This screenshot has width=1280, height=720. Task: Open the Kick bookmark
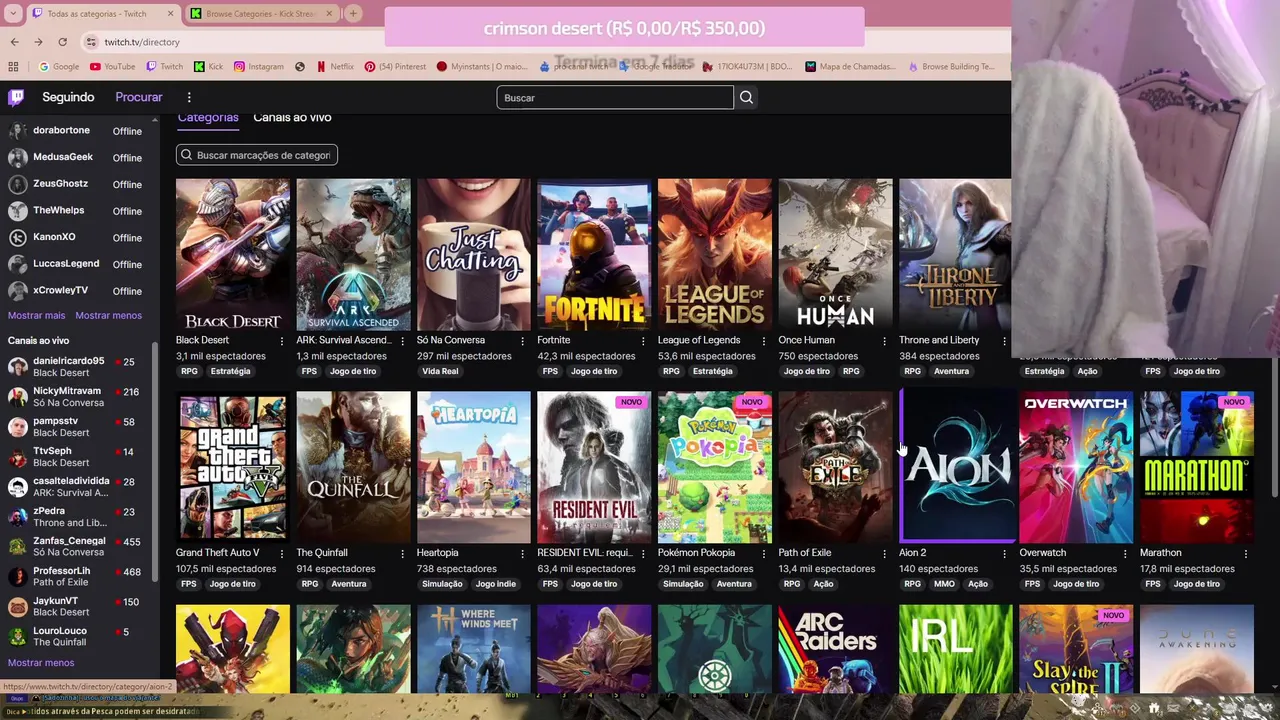pos(208,67)
